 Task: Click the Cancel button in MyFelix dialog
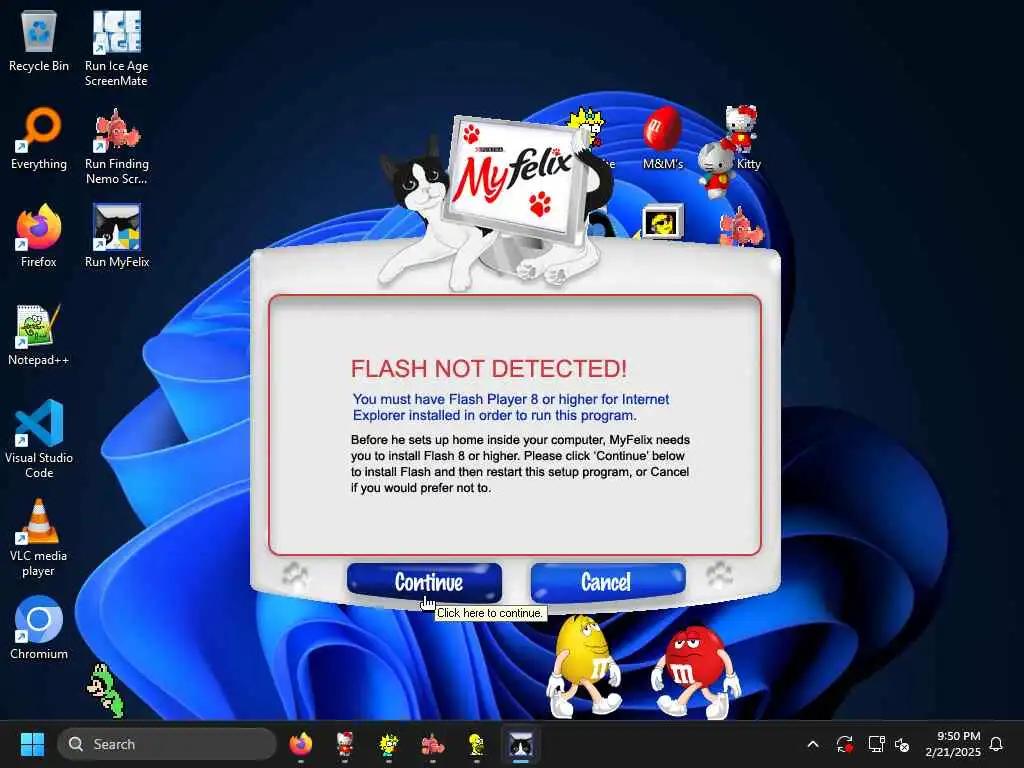(608, 582)
